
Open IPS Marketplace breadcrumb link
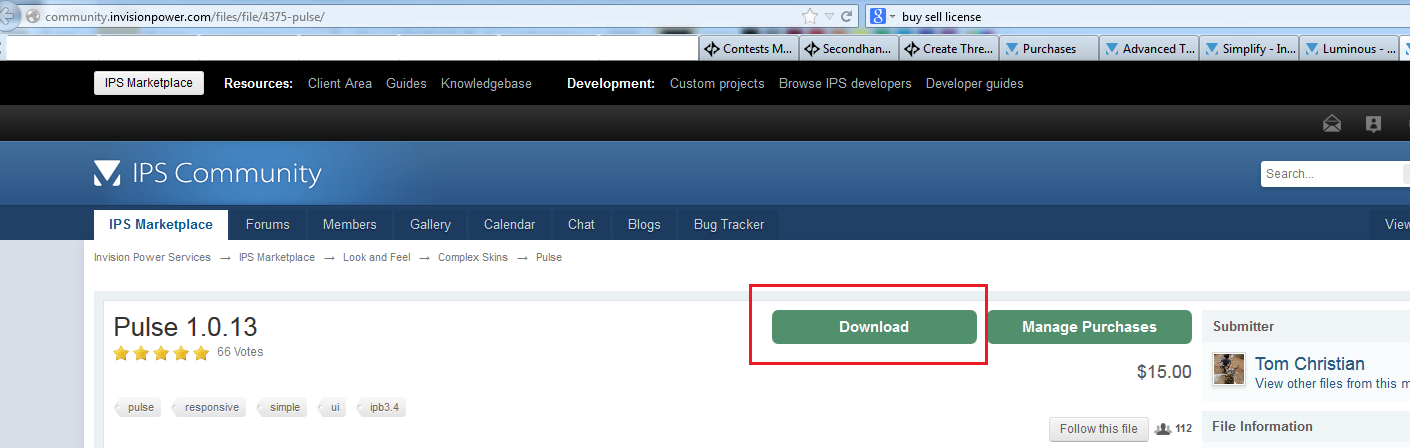point(277,257)
